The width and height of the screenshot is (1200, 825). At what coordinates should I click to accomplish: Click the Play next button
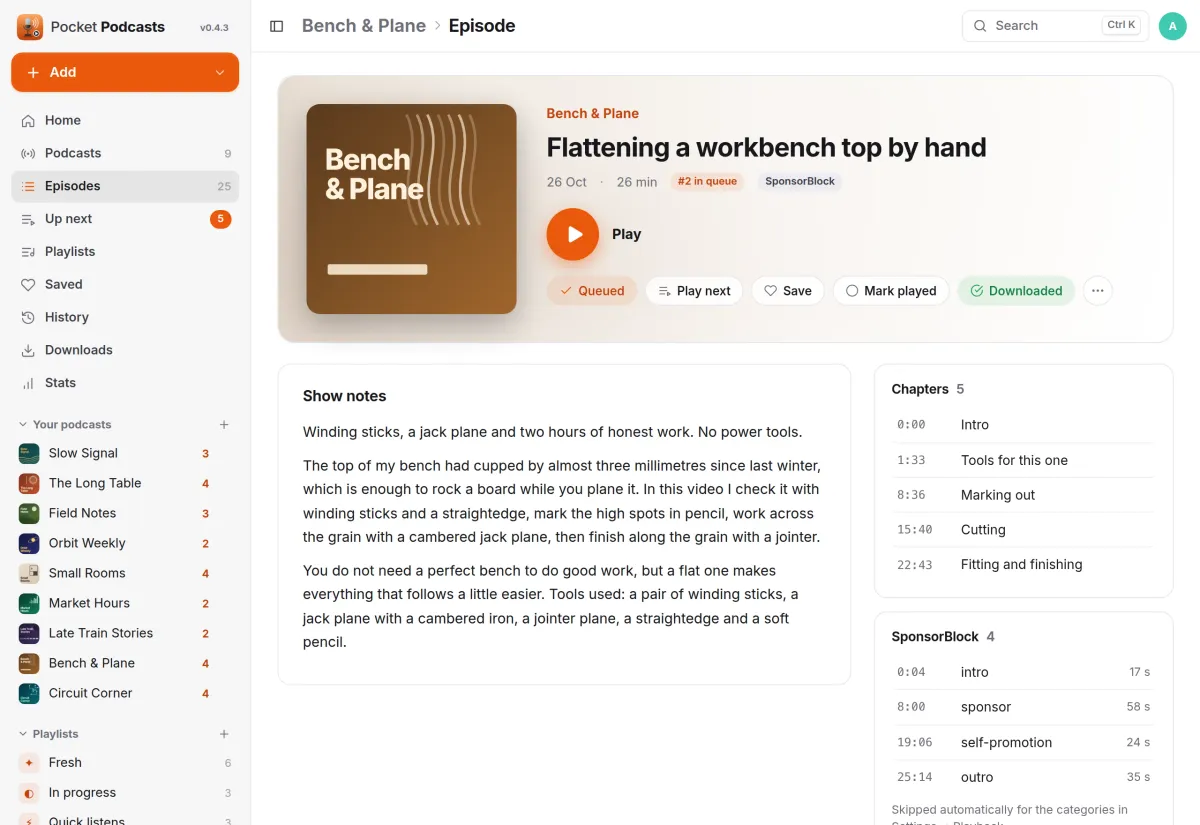[x=694, y=291]
